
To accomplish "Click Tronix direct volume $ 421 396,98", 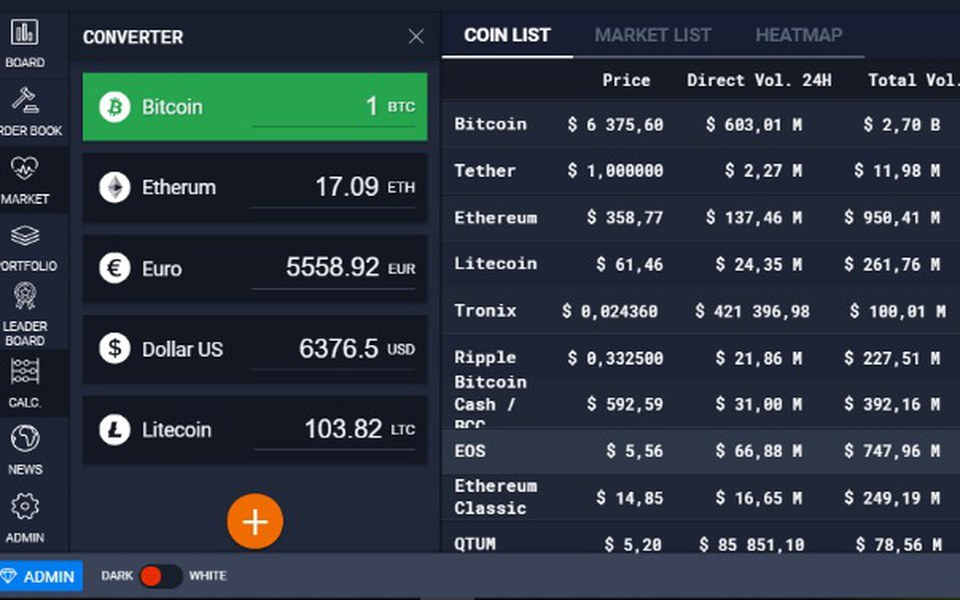I will [x=752, y=312].
